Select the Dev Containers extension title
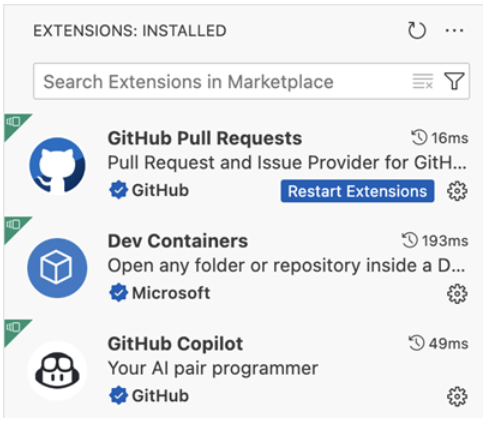The image size is (487, 421). (178, 241)
